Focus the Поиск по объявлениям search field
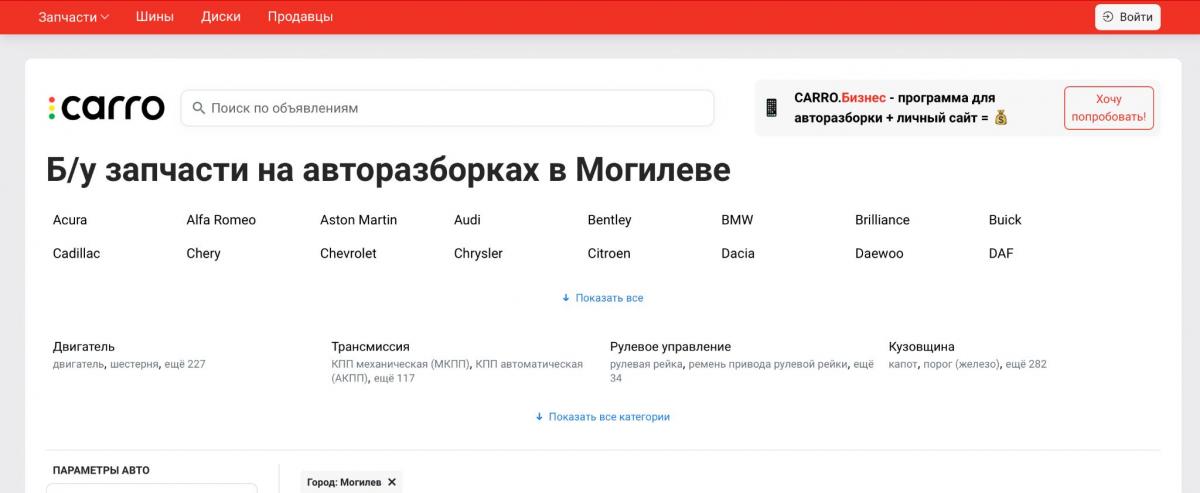Screen dimensions: 1200x493 [x=447, y=108]
